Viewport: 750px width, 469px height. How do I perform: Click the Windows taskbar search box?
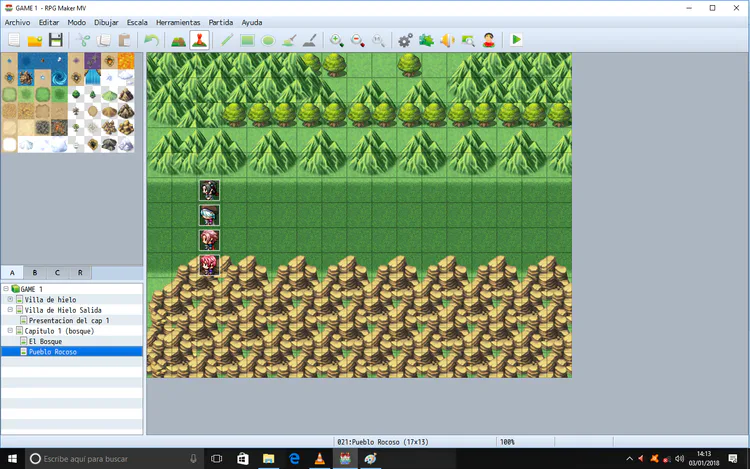coord(114,459)
